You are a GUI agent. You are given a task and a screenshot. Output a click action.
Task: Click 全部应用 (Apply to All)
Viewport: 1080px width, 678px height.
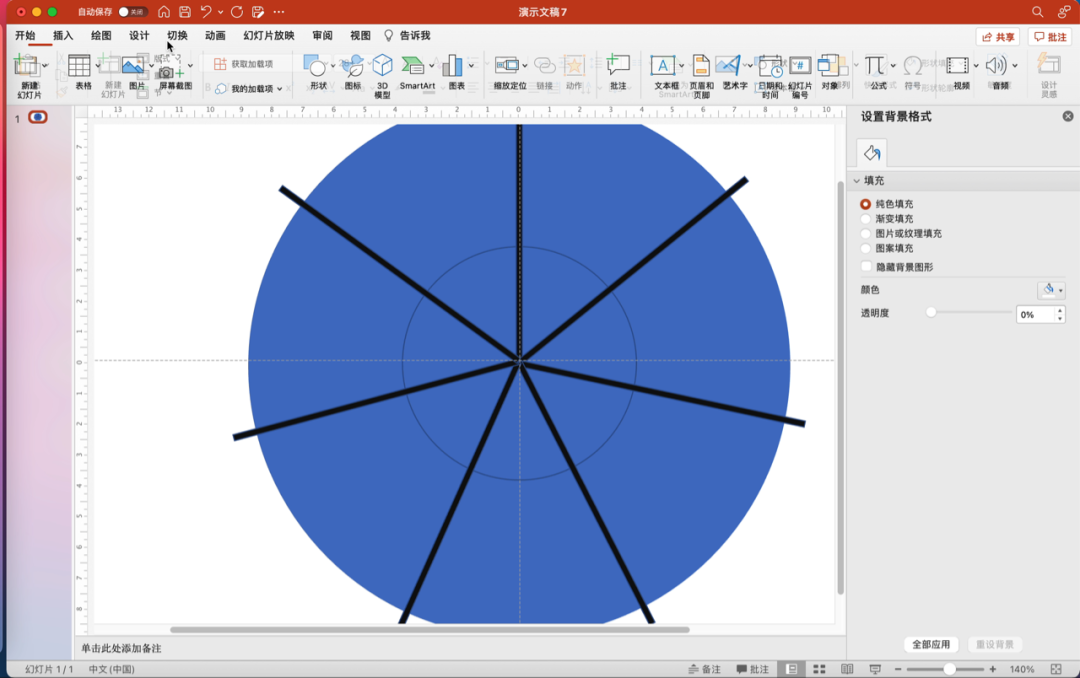931,645
